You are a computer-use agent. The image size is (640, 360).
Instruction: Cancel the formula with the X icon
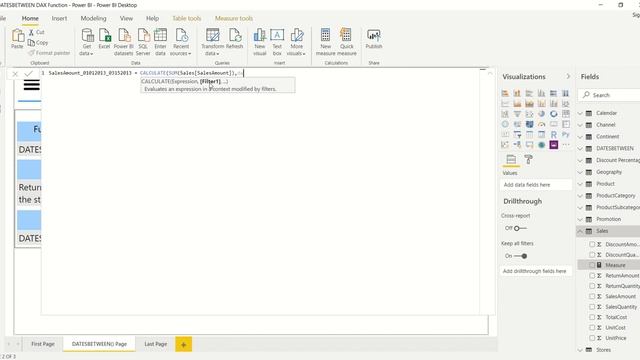tap(15, 74)
